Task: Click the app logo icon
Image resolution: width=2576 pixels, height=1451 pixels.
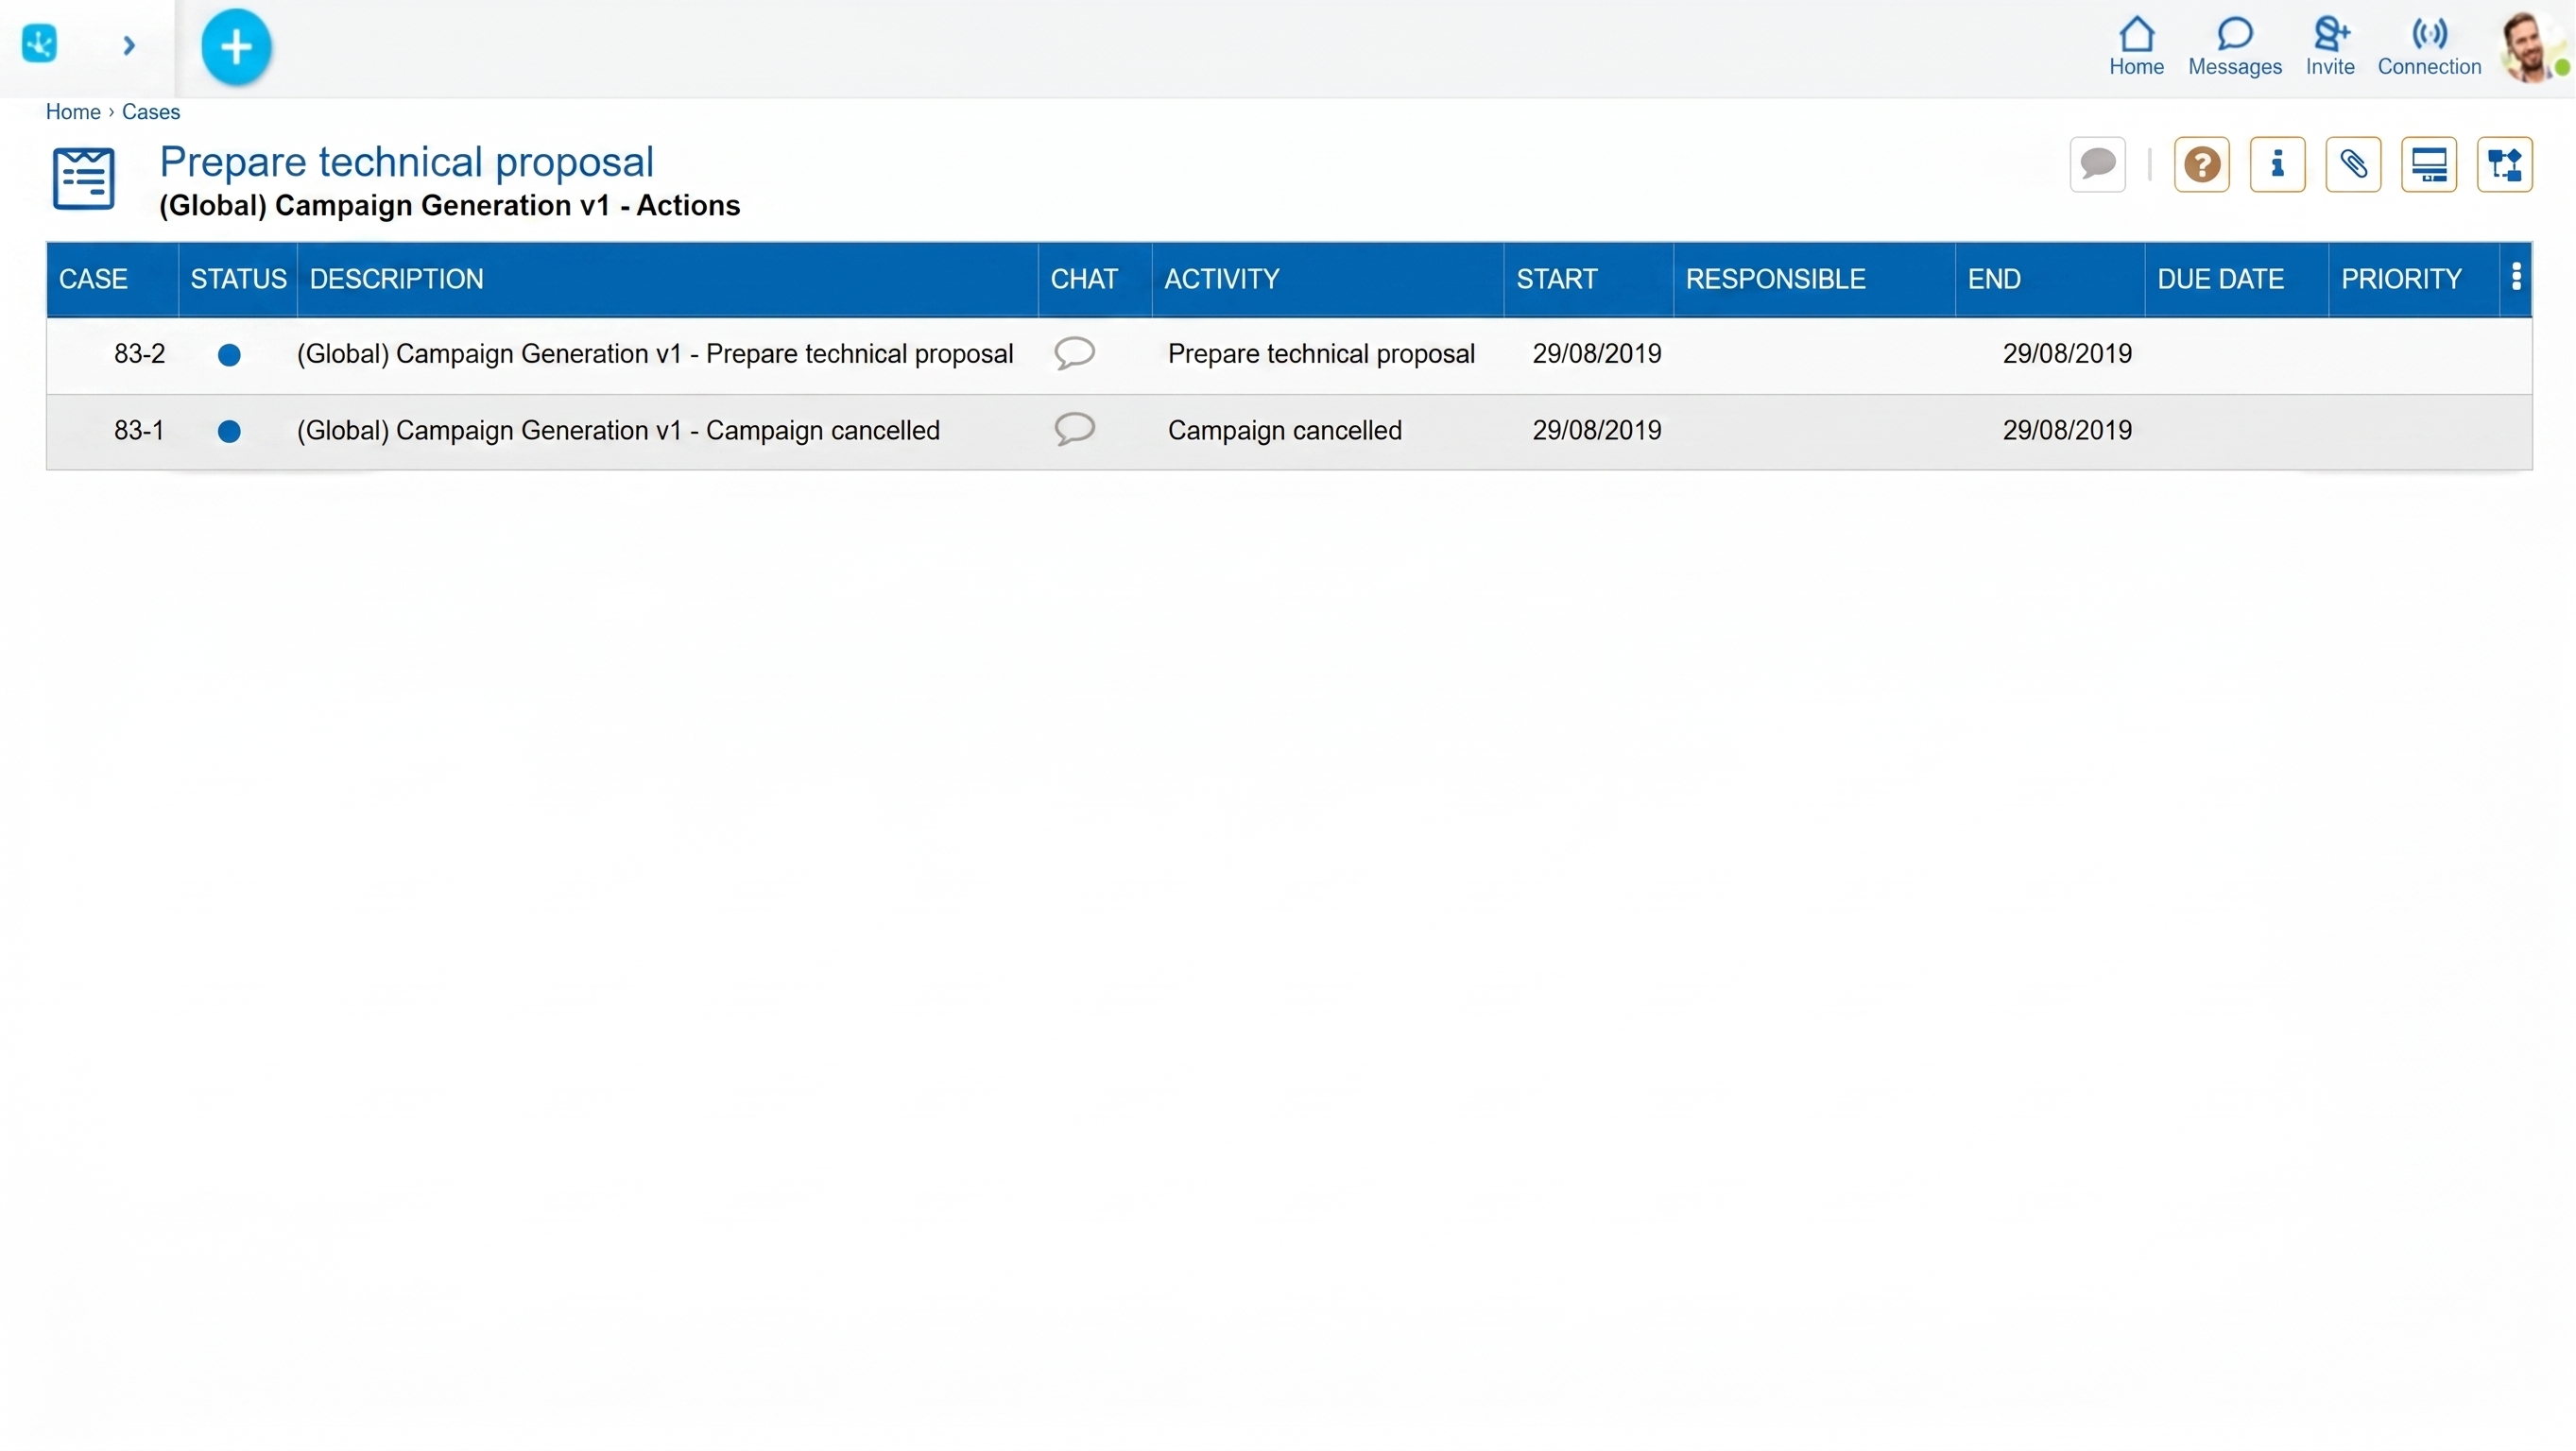Action: 40,44
